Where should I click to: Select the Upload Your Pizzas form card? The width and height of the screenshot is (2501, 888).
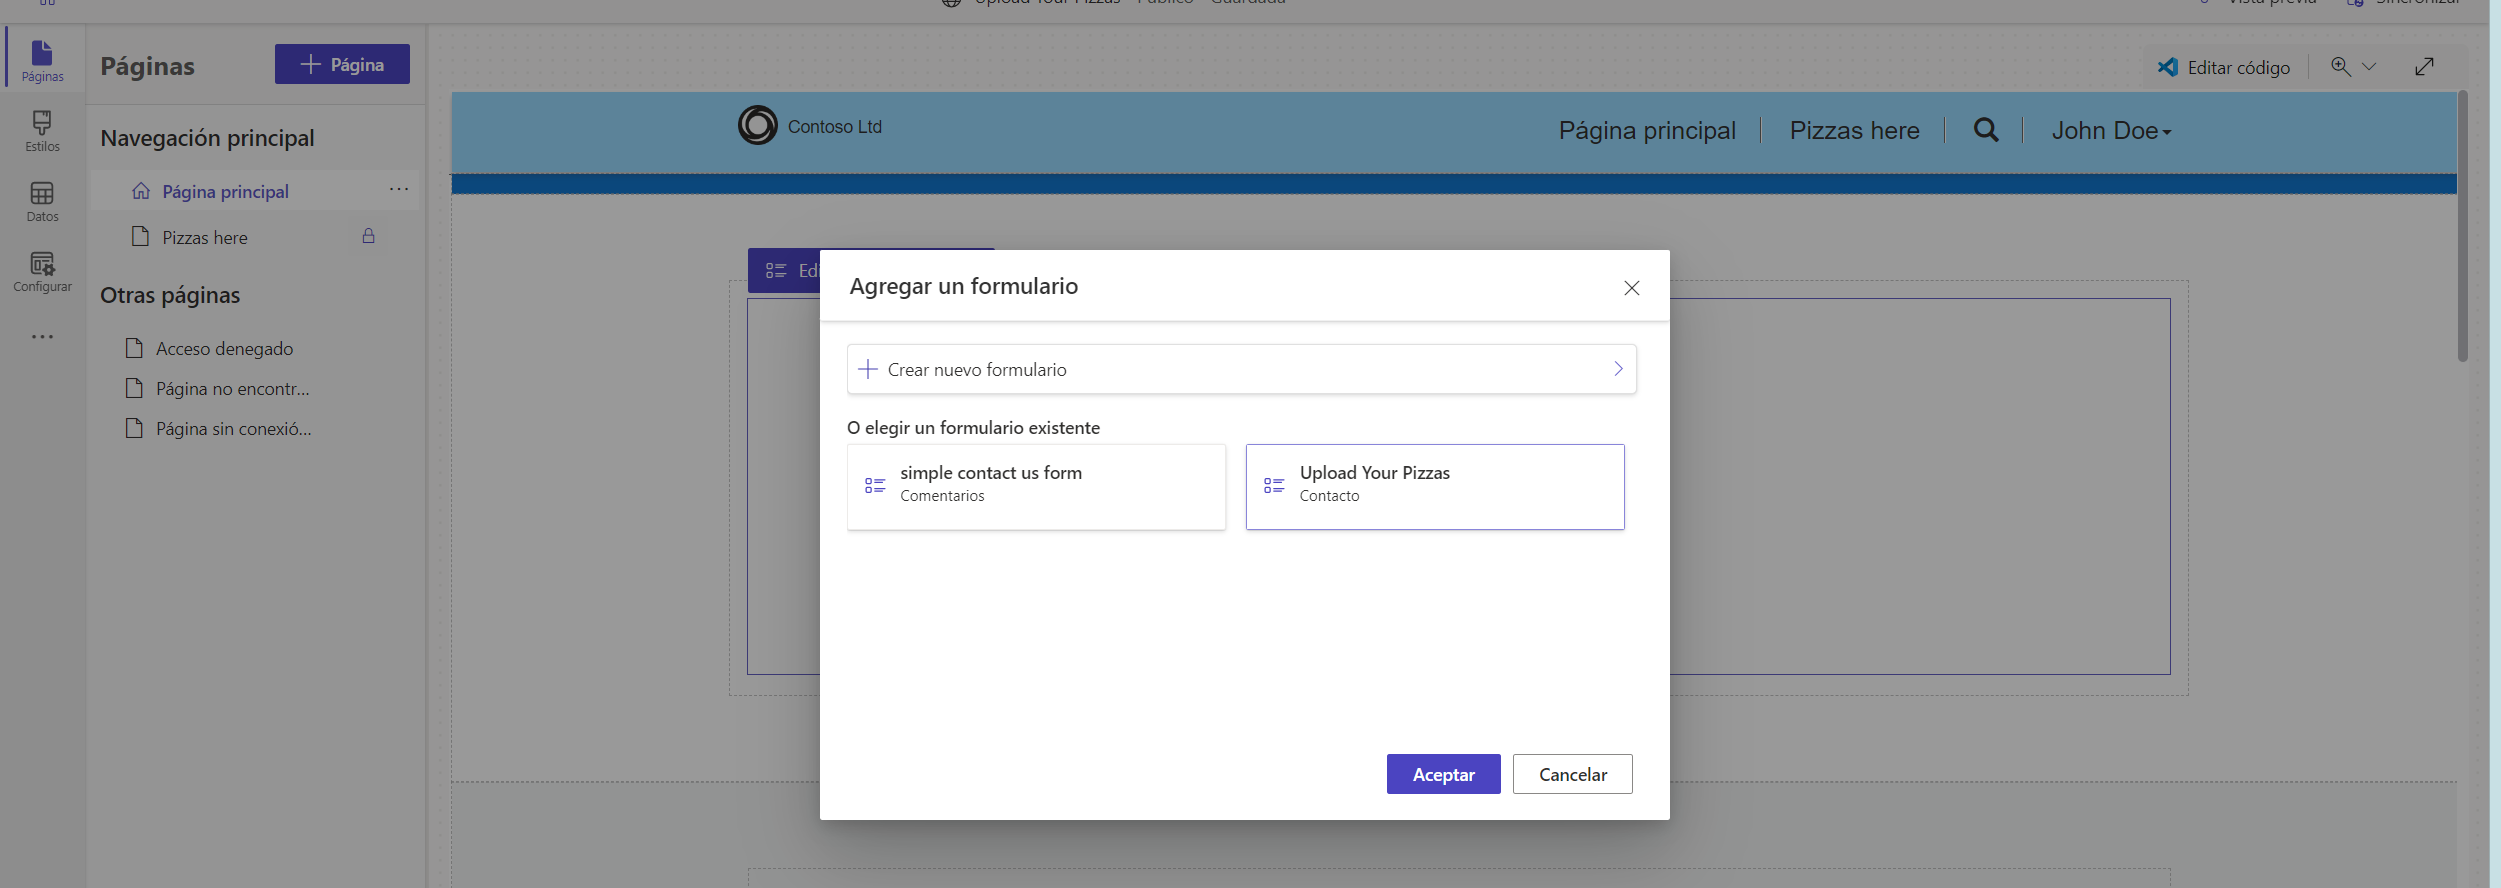(x=1435, y=487)
